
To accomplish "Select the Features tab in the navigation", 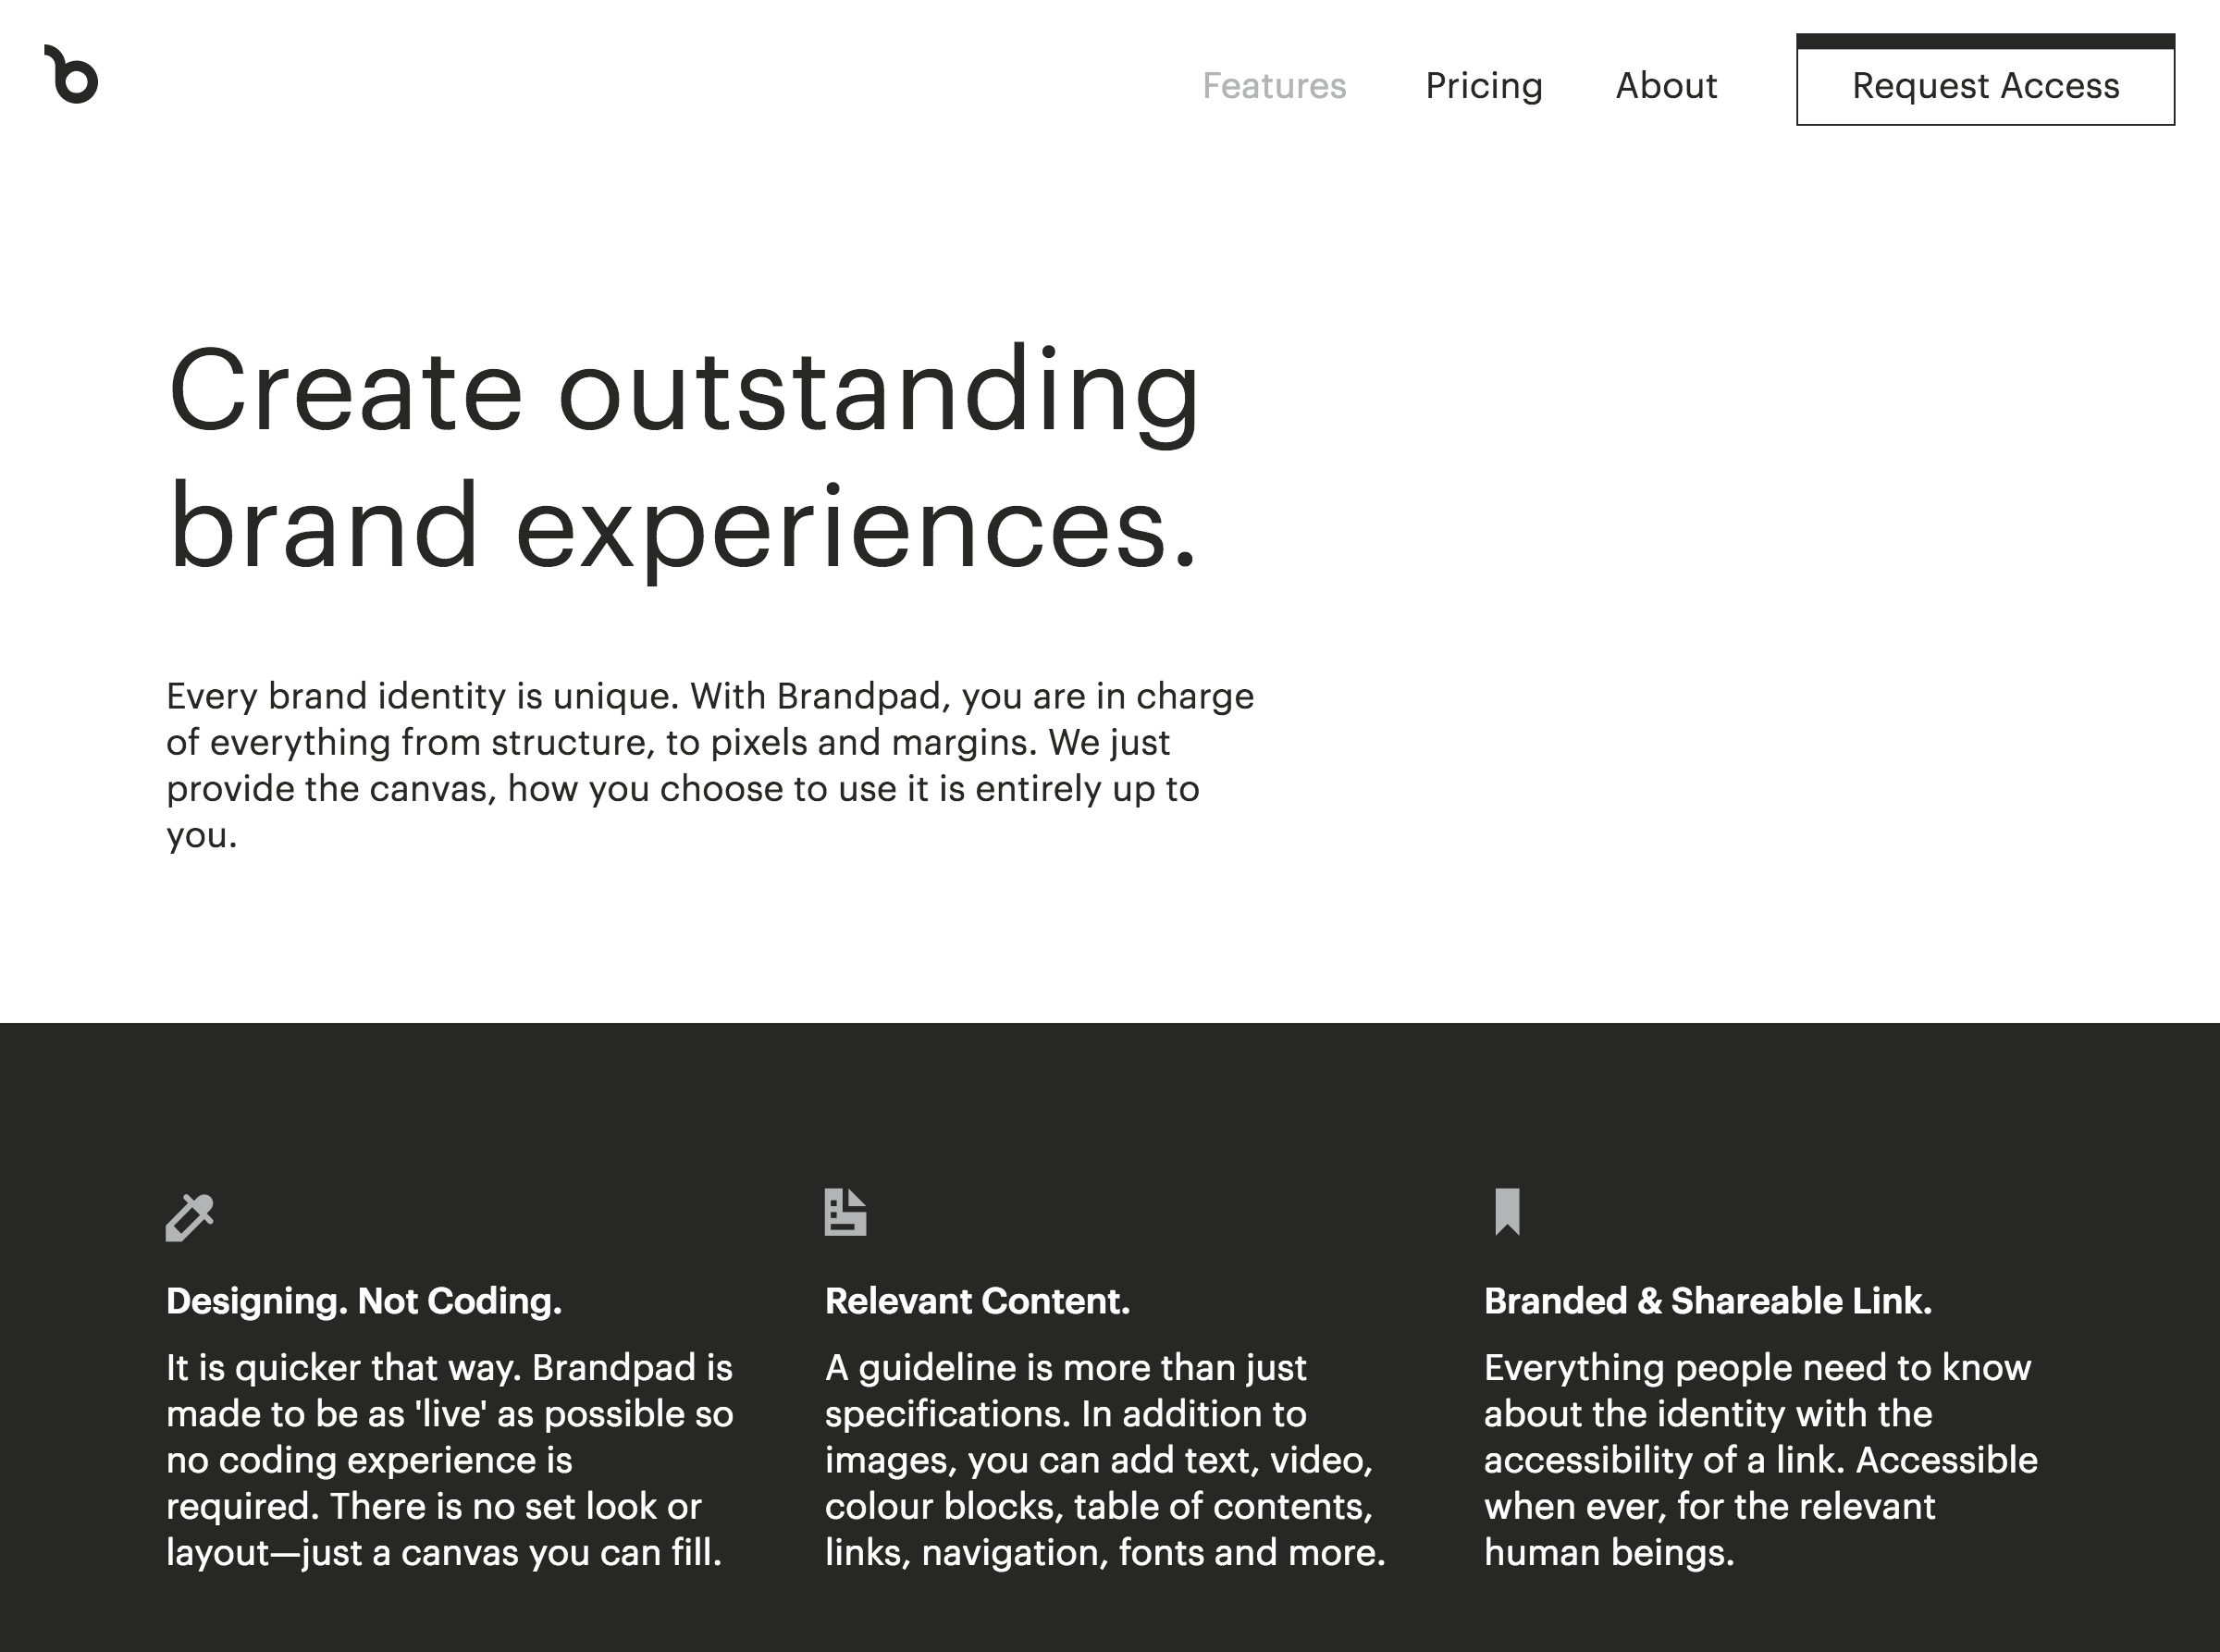I will [1275, 86].
